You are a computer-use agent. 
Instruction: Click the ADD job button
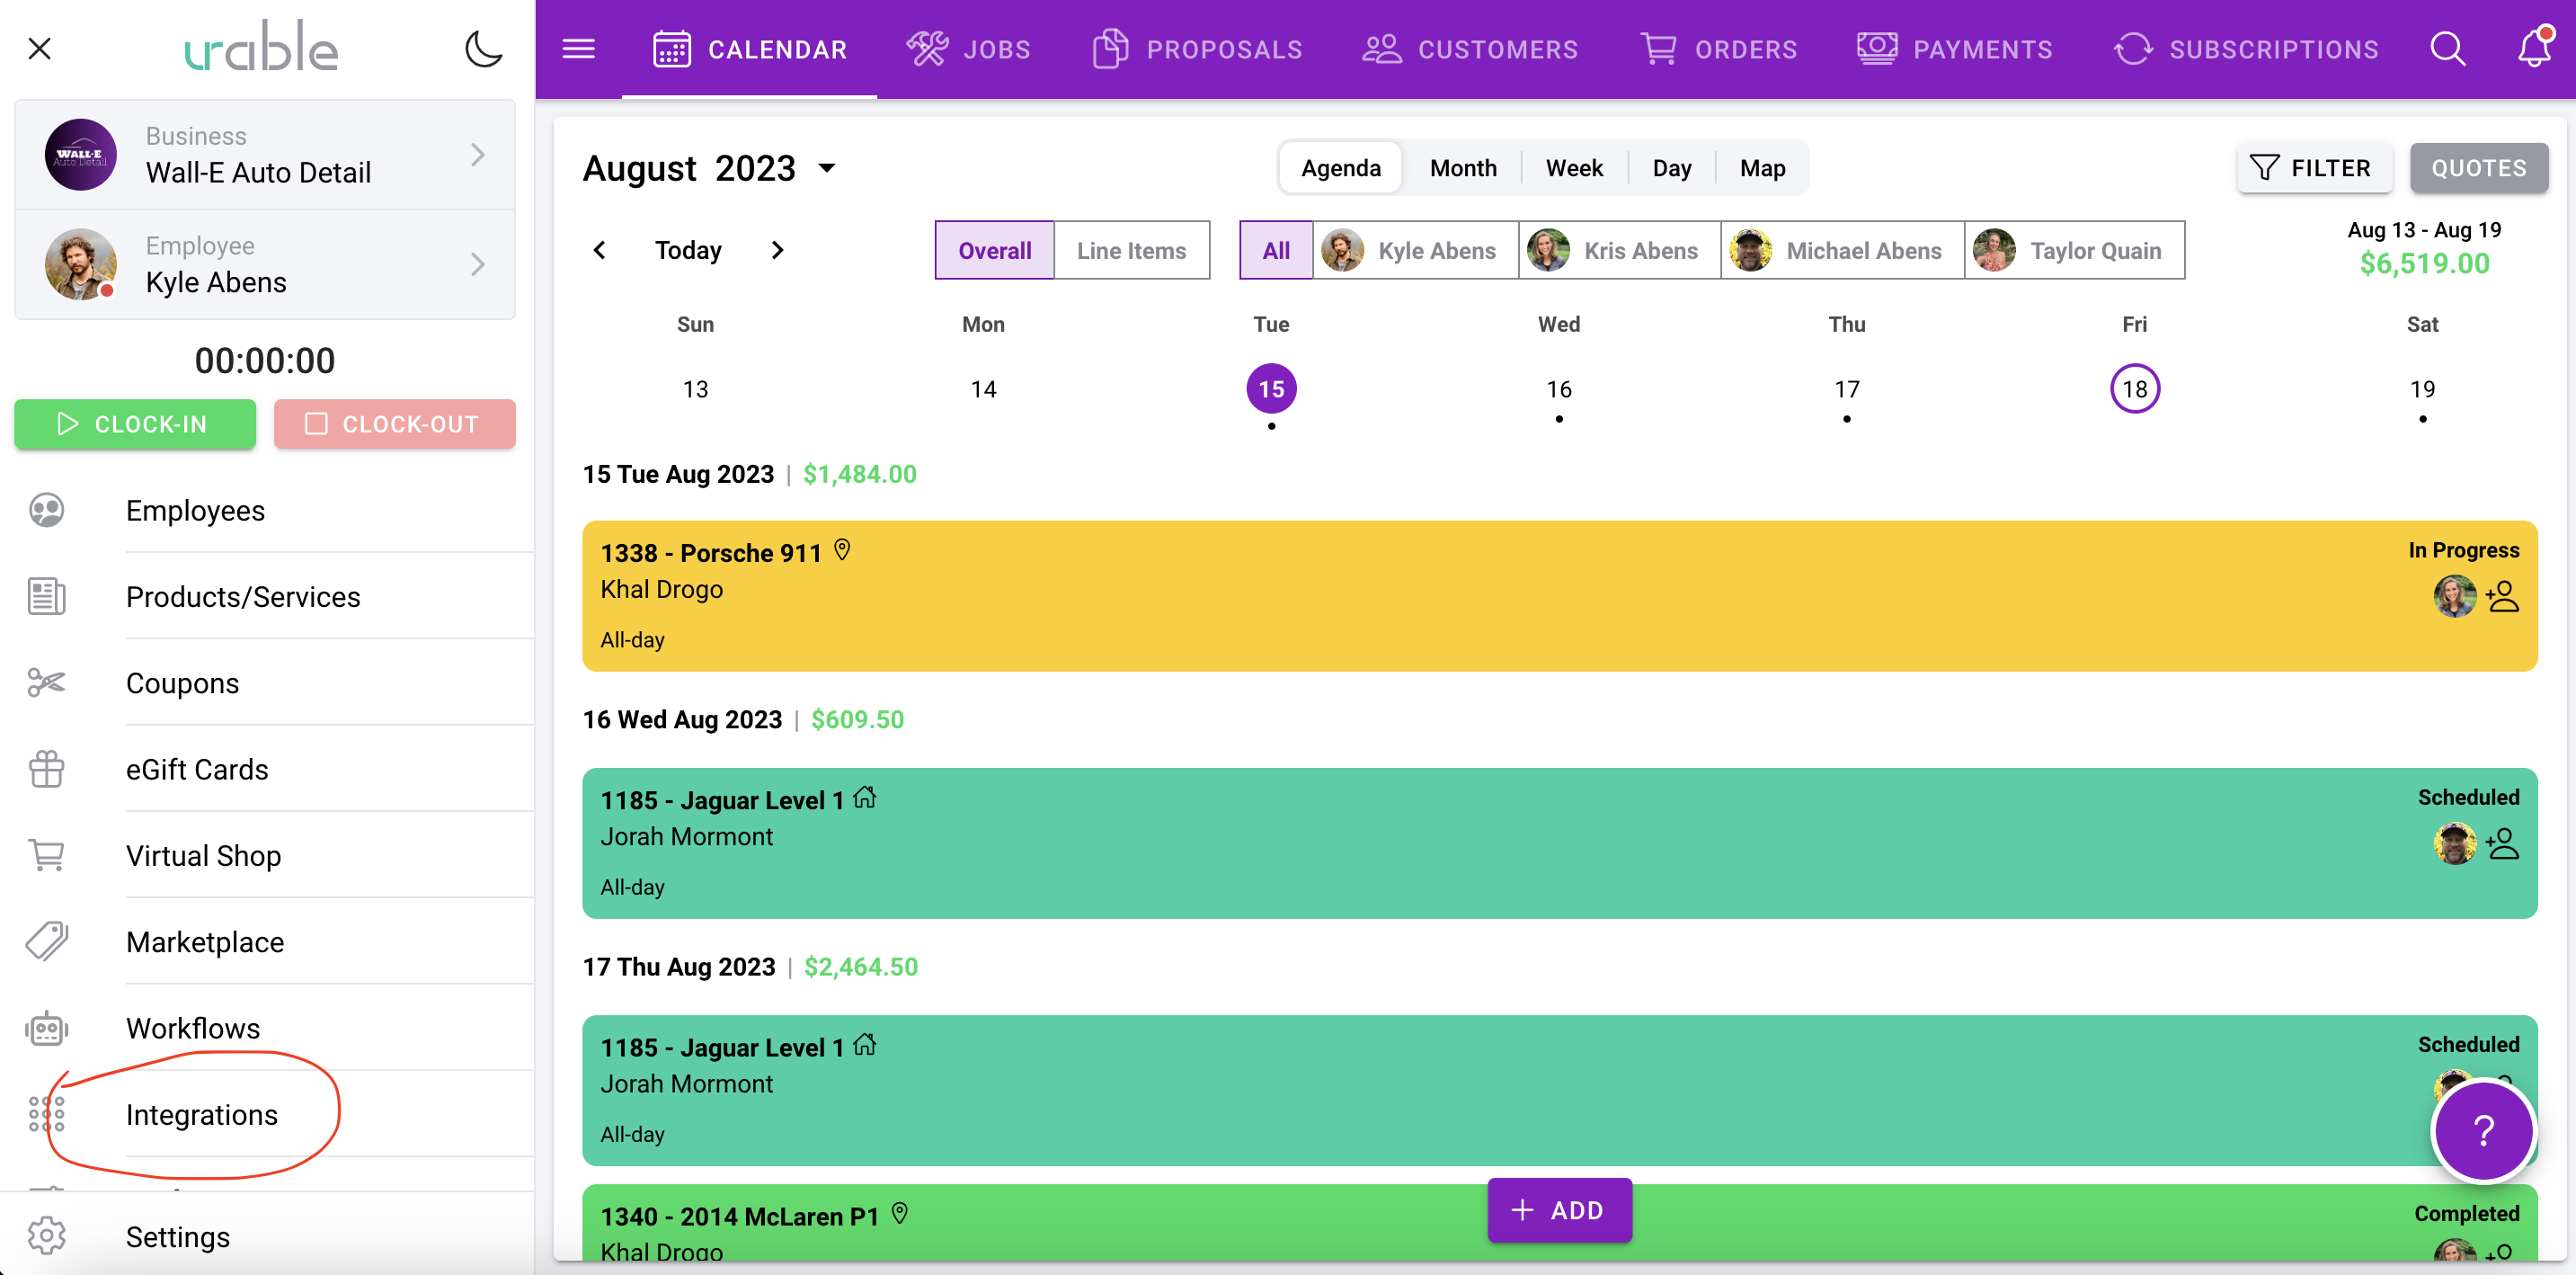(x=1558, y=1211)
